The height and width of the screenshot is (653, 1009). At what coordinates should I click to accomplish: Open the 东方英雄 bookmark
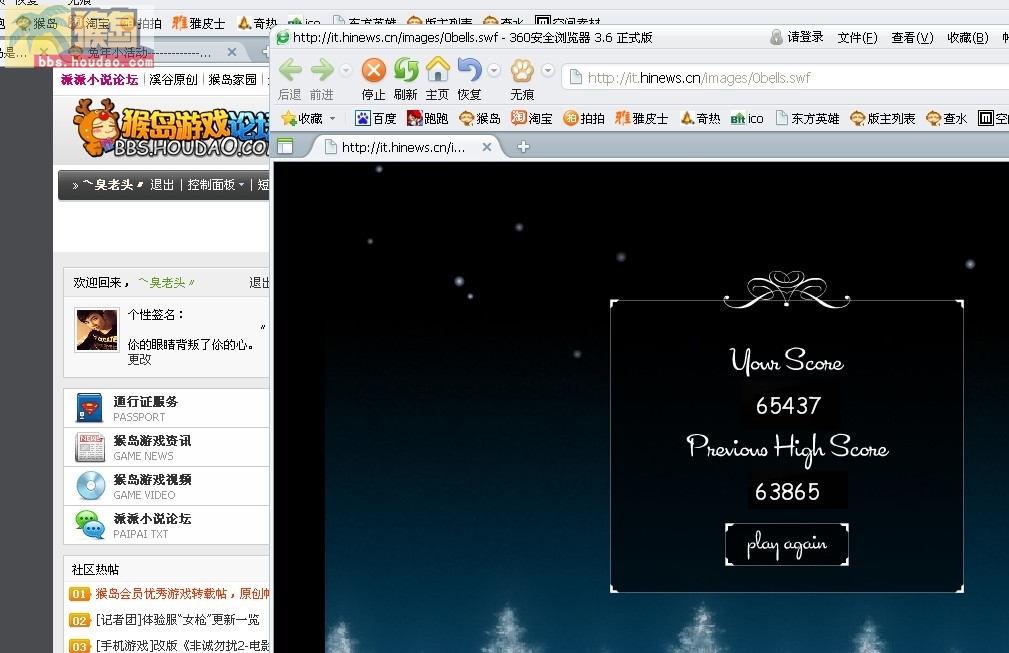pyautogui.click(x=808, y=118)
